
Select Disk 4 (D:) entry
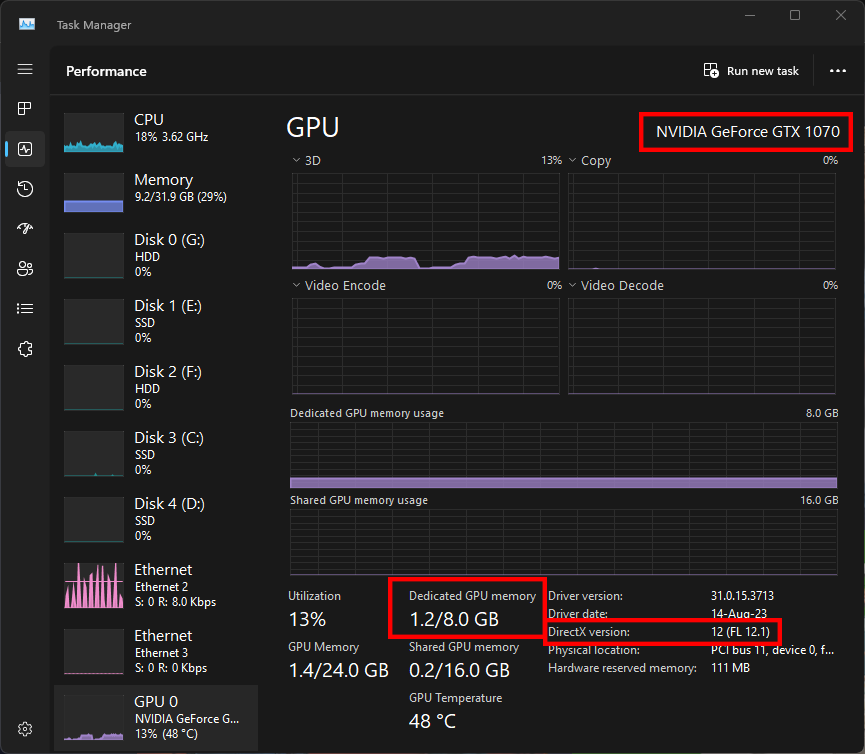pos(156,520)
